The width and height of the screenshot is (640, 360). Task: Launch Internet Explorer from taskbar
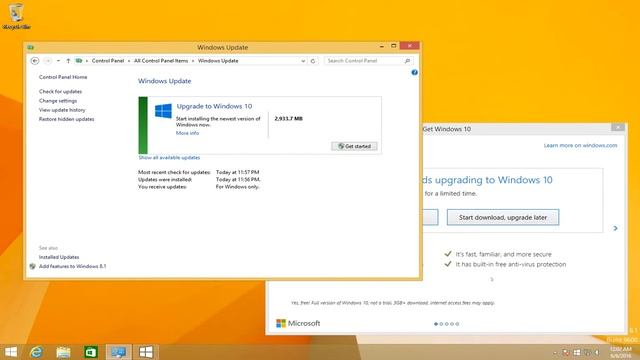tap(36, 352)
